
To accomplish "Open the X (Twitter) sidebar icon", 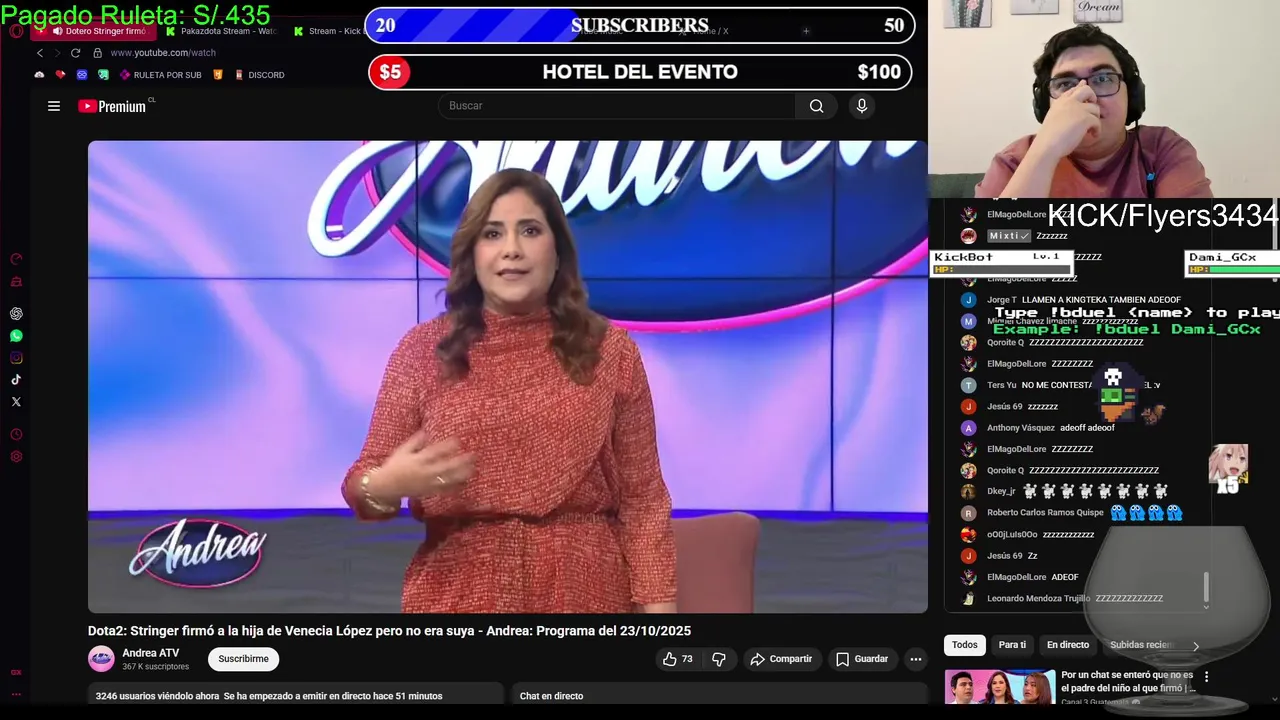I will point(16,402).
